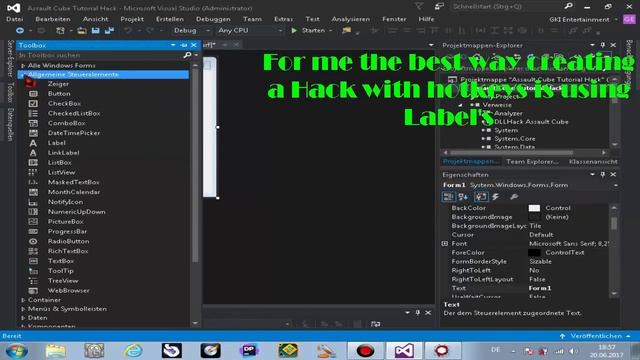The width and height of the screenshot is (640, 360).
Task: Select the CheckBox control icon in Toolbox
Action: click(x=33, y=104)
